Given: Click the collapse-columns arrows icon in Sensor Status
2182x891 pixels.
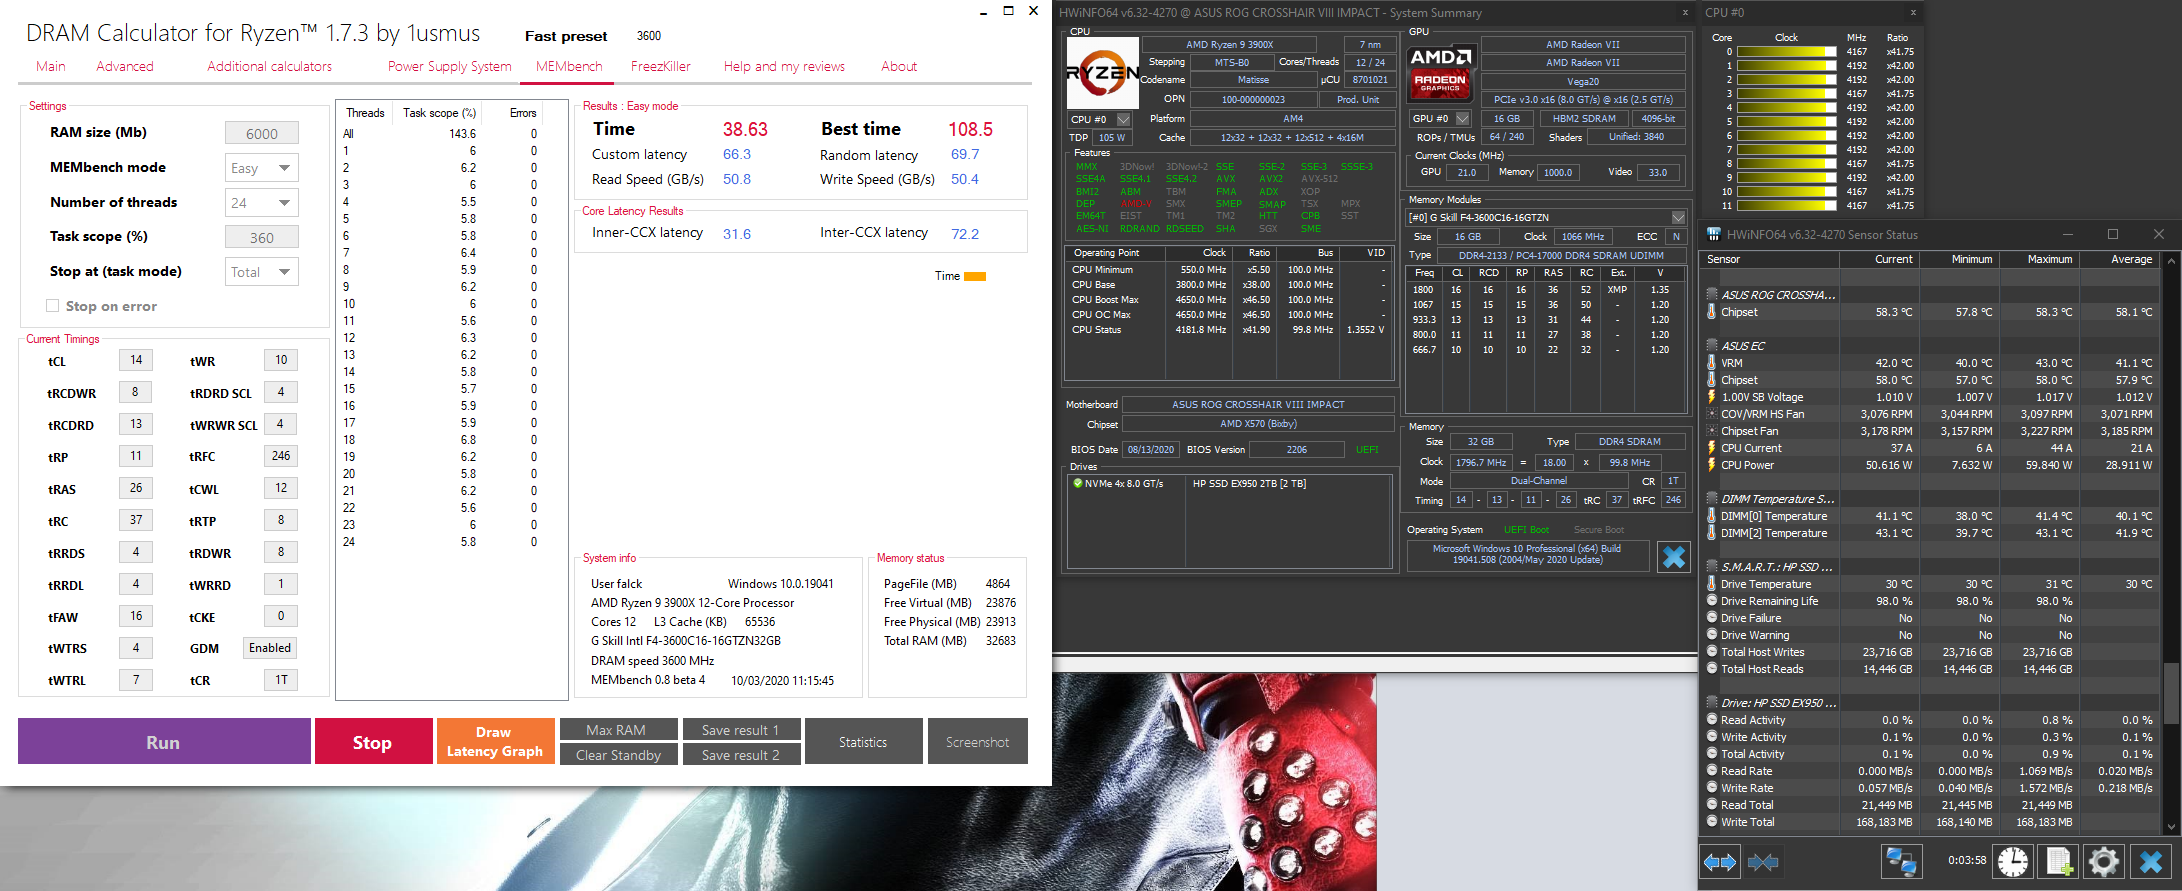Looking at the screenshot, I should coord(1763,861).
